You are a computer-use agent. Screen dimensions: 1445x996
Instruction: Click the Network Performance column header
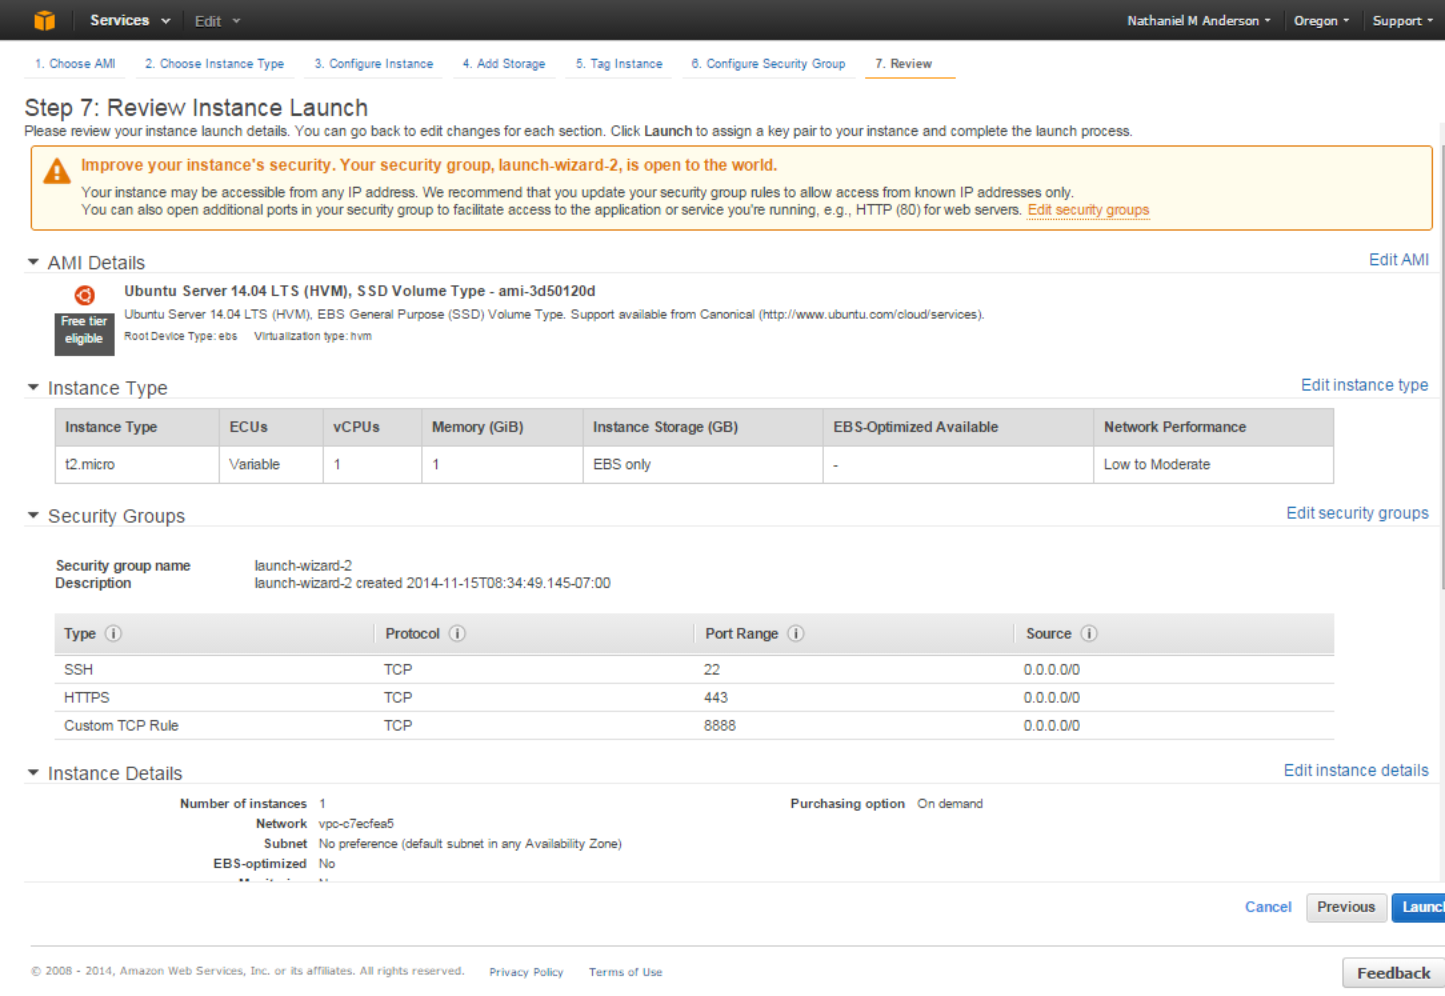coord(1213,427)
